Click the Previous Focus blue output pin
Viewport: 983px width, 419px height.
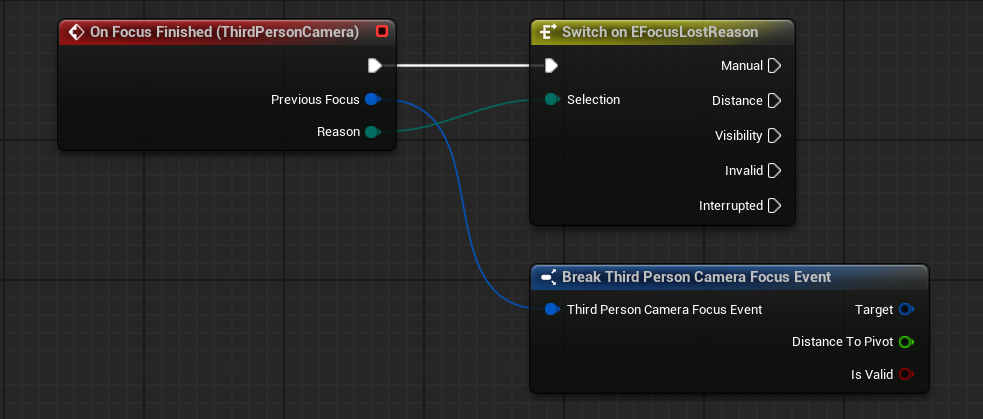(x=372, y=99)
